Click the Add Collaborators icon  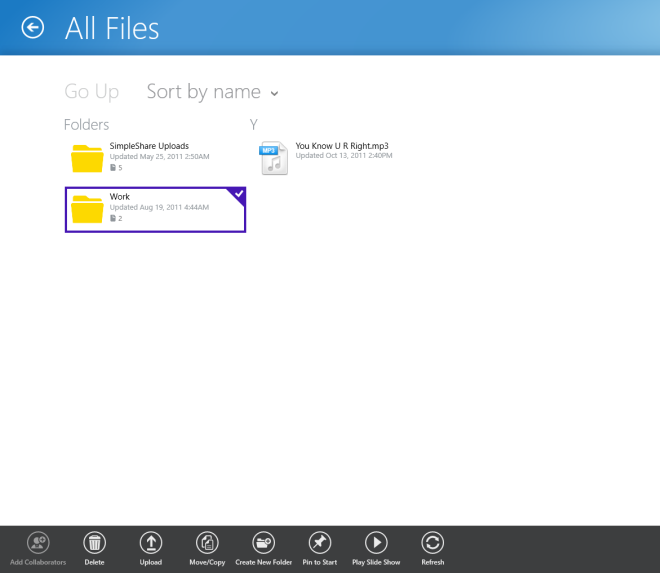coord(38,542)
